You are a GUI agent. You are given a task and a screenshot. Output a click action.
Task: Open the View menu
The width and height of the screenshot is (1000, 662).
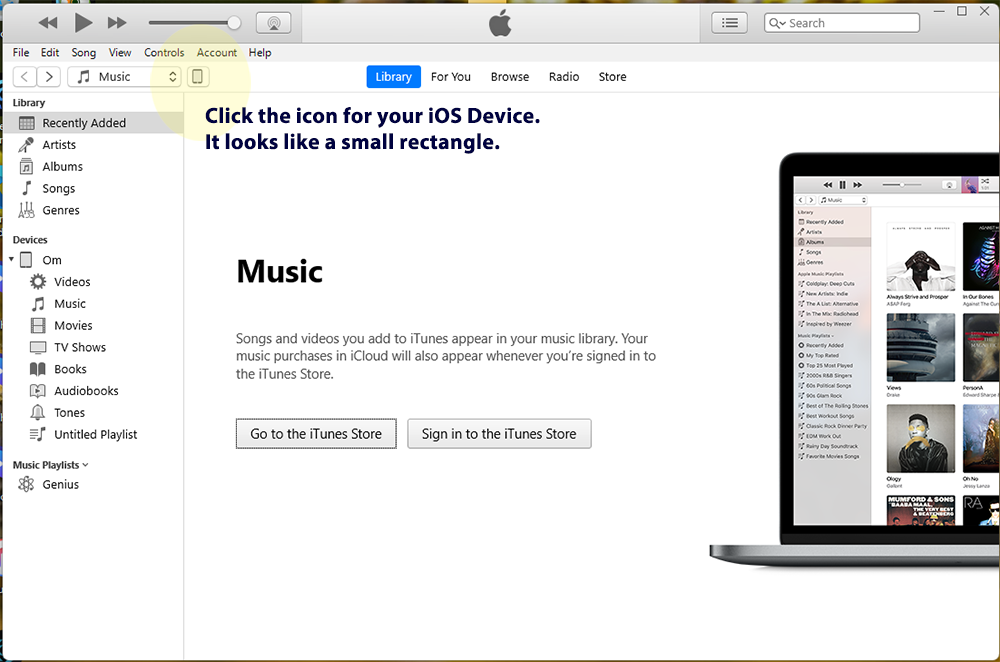pos(120,52)
